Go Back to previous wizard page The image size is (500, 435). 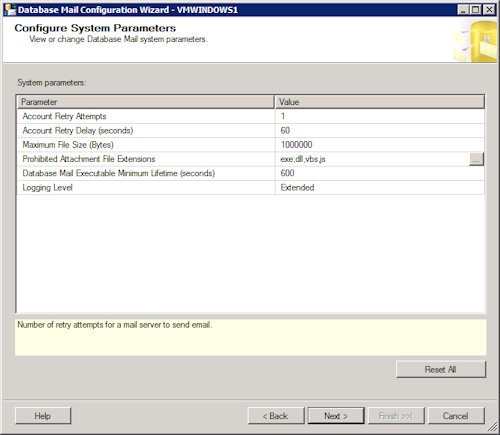pyautogui.click(x=276, y=416)
